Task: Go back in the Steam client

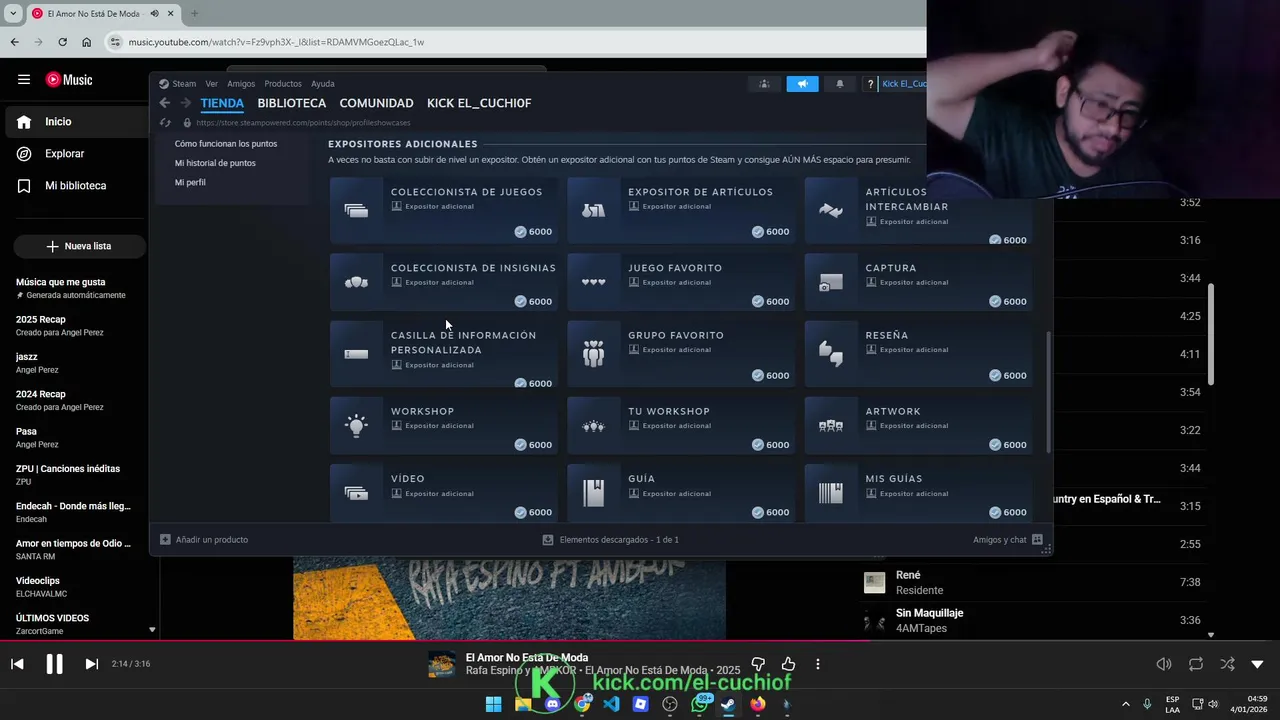Action: tap(165, 103)
